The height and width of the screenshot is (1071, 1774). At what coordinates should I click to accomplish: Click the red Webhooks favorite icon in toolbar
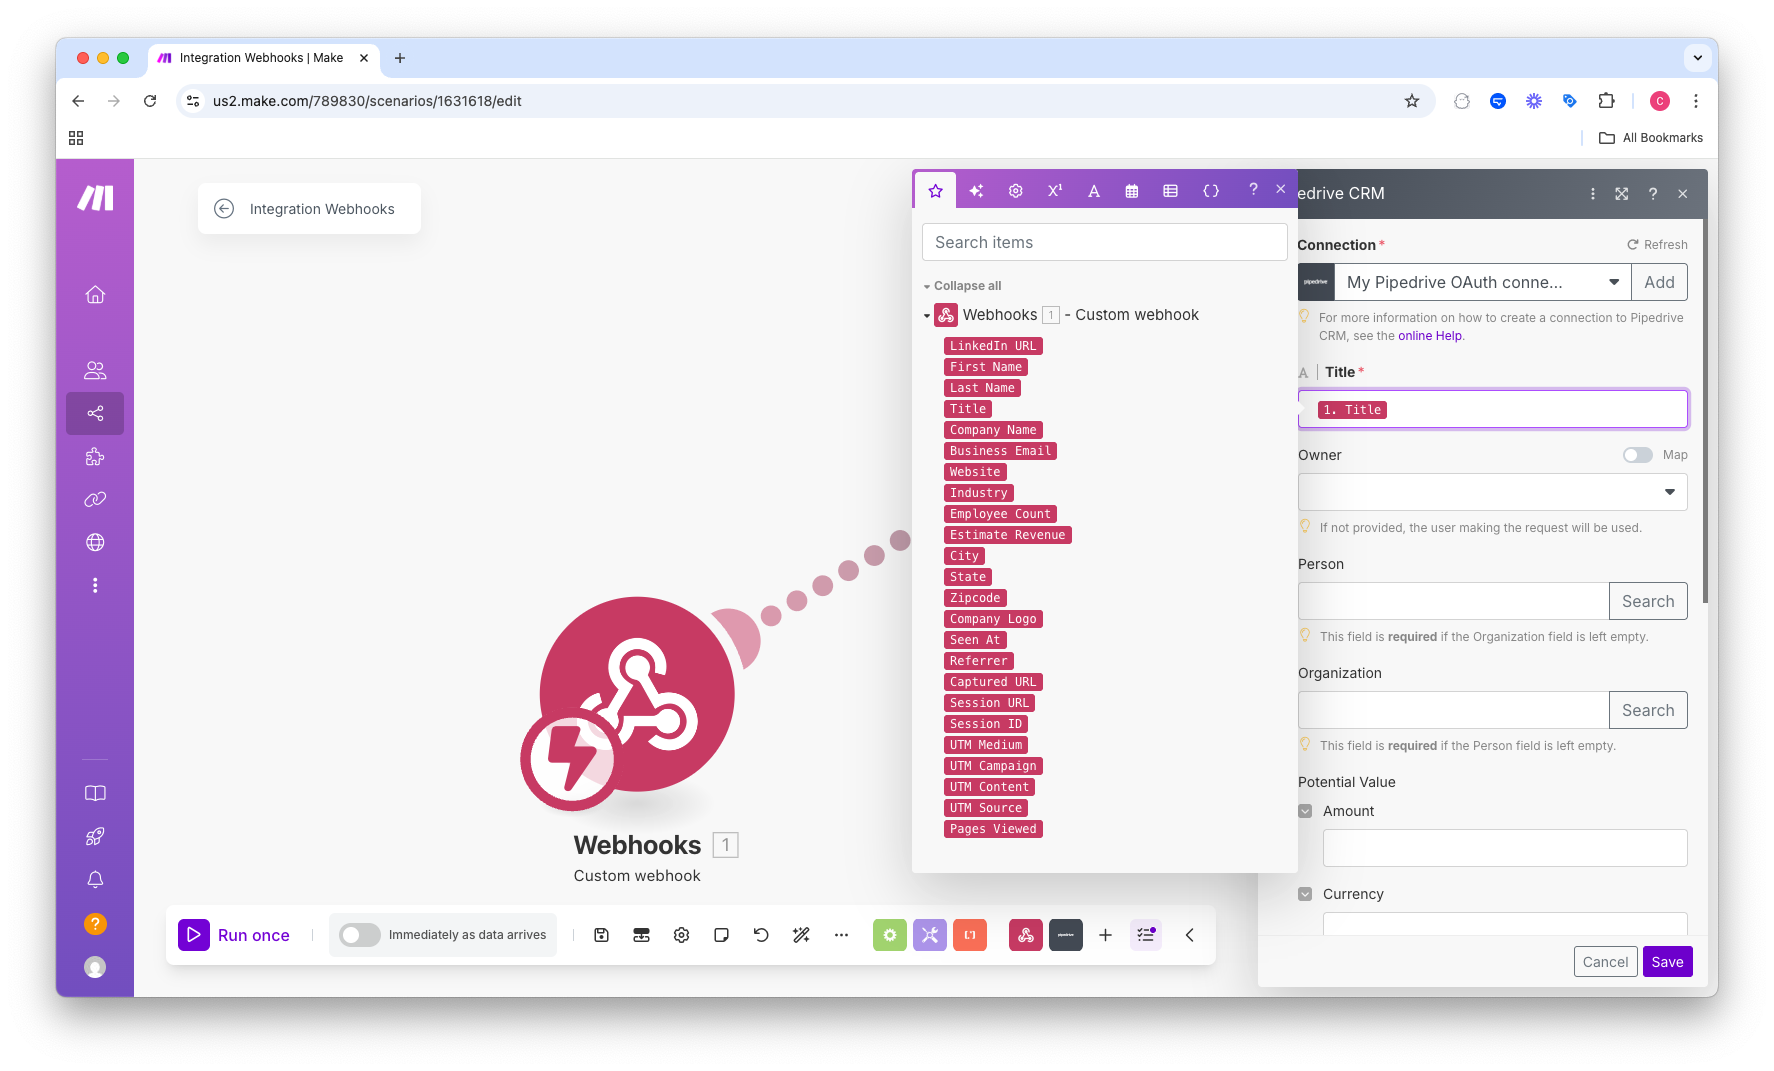[1025, 935]
